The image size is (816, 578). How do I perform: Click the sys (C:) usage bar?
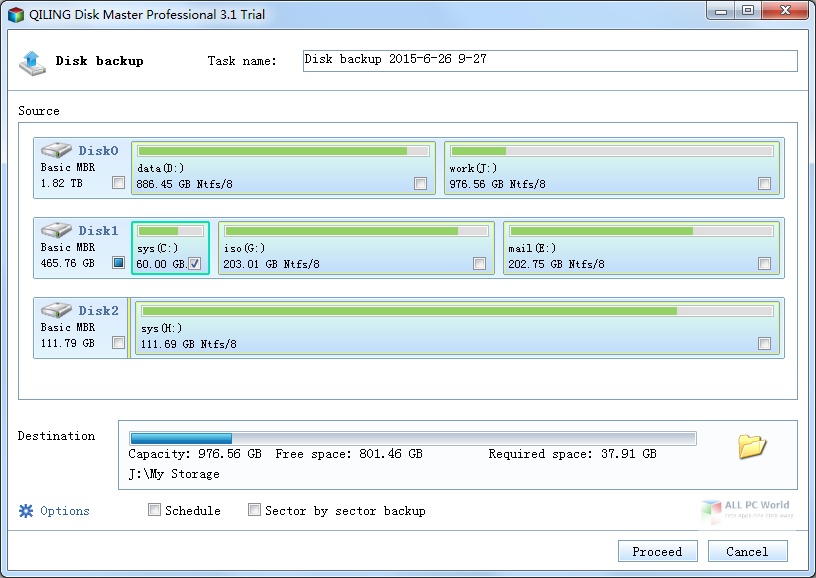(170, 231)
